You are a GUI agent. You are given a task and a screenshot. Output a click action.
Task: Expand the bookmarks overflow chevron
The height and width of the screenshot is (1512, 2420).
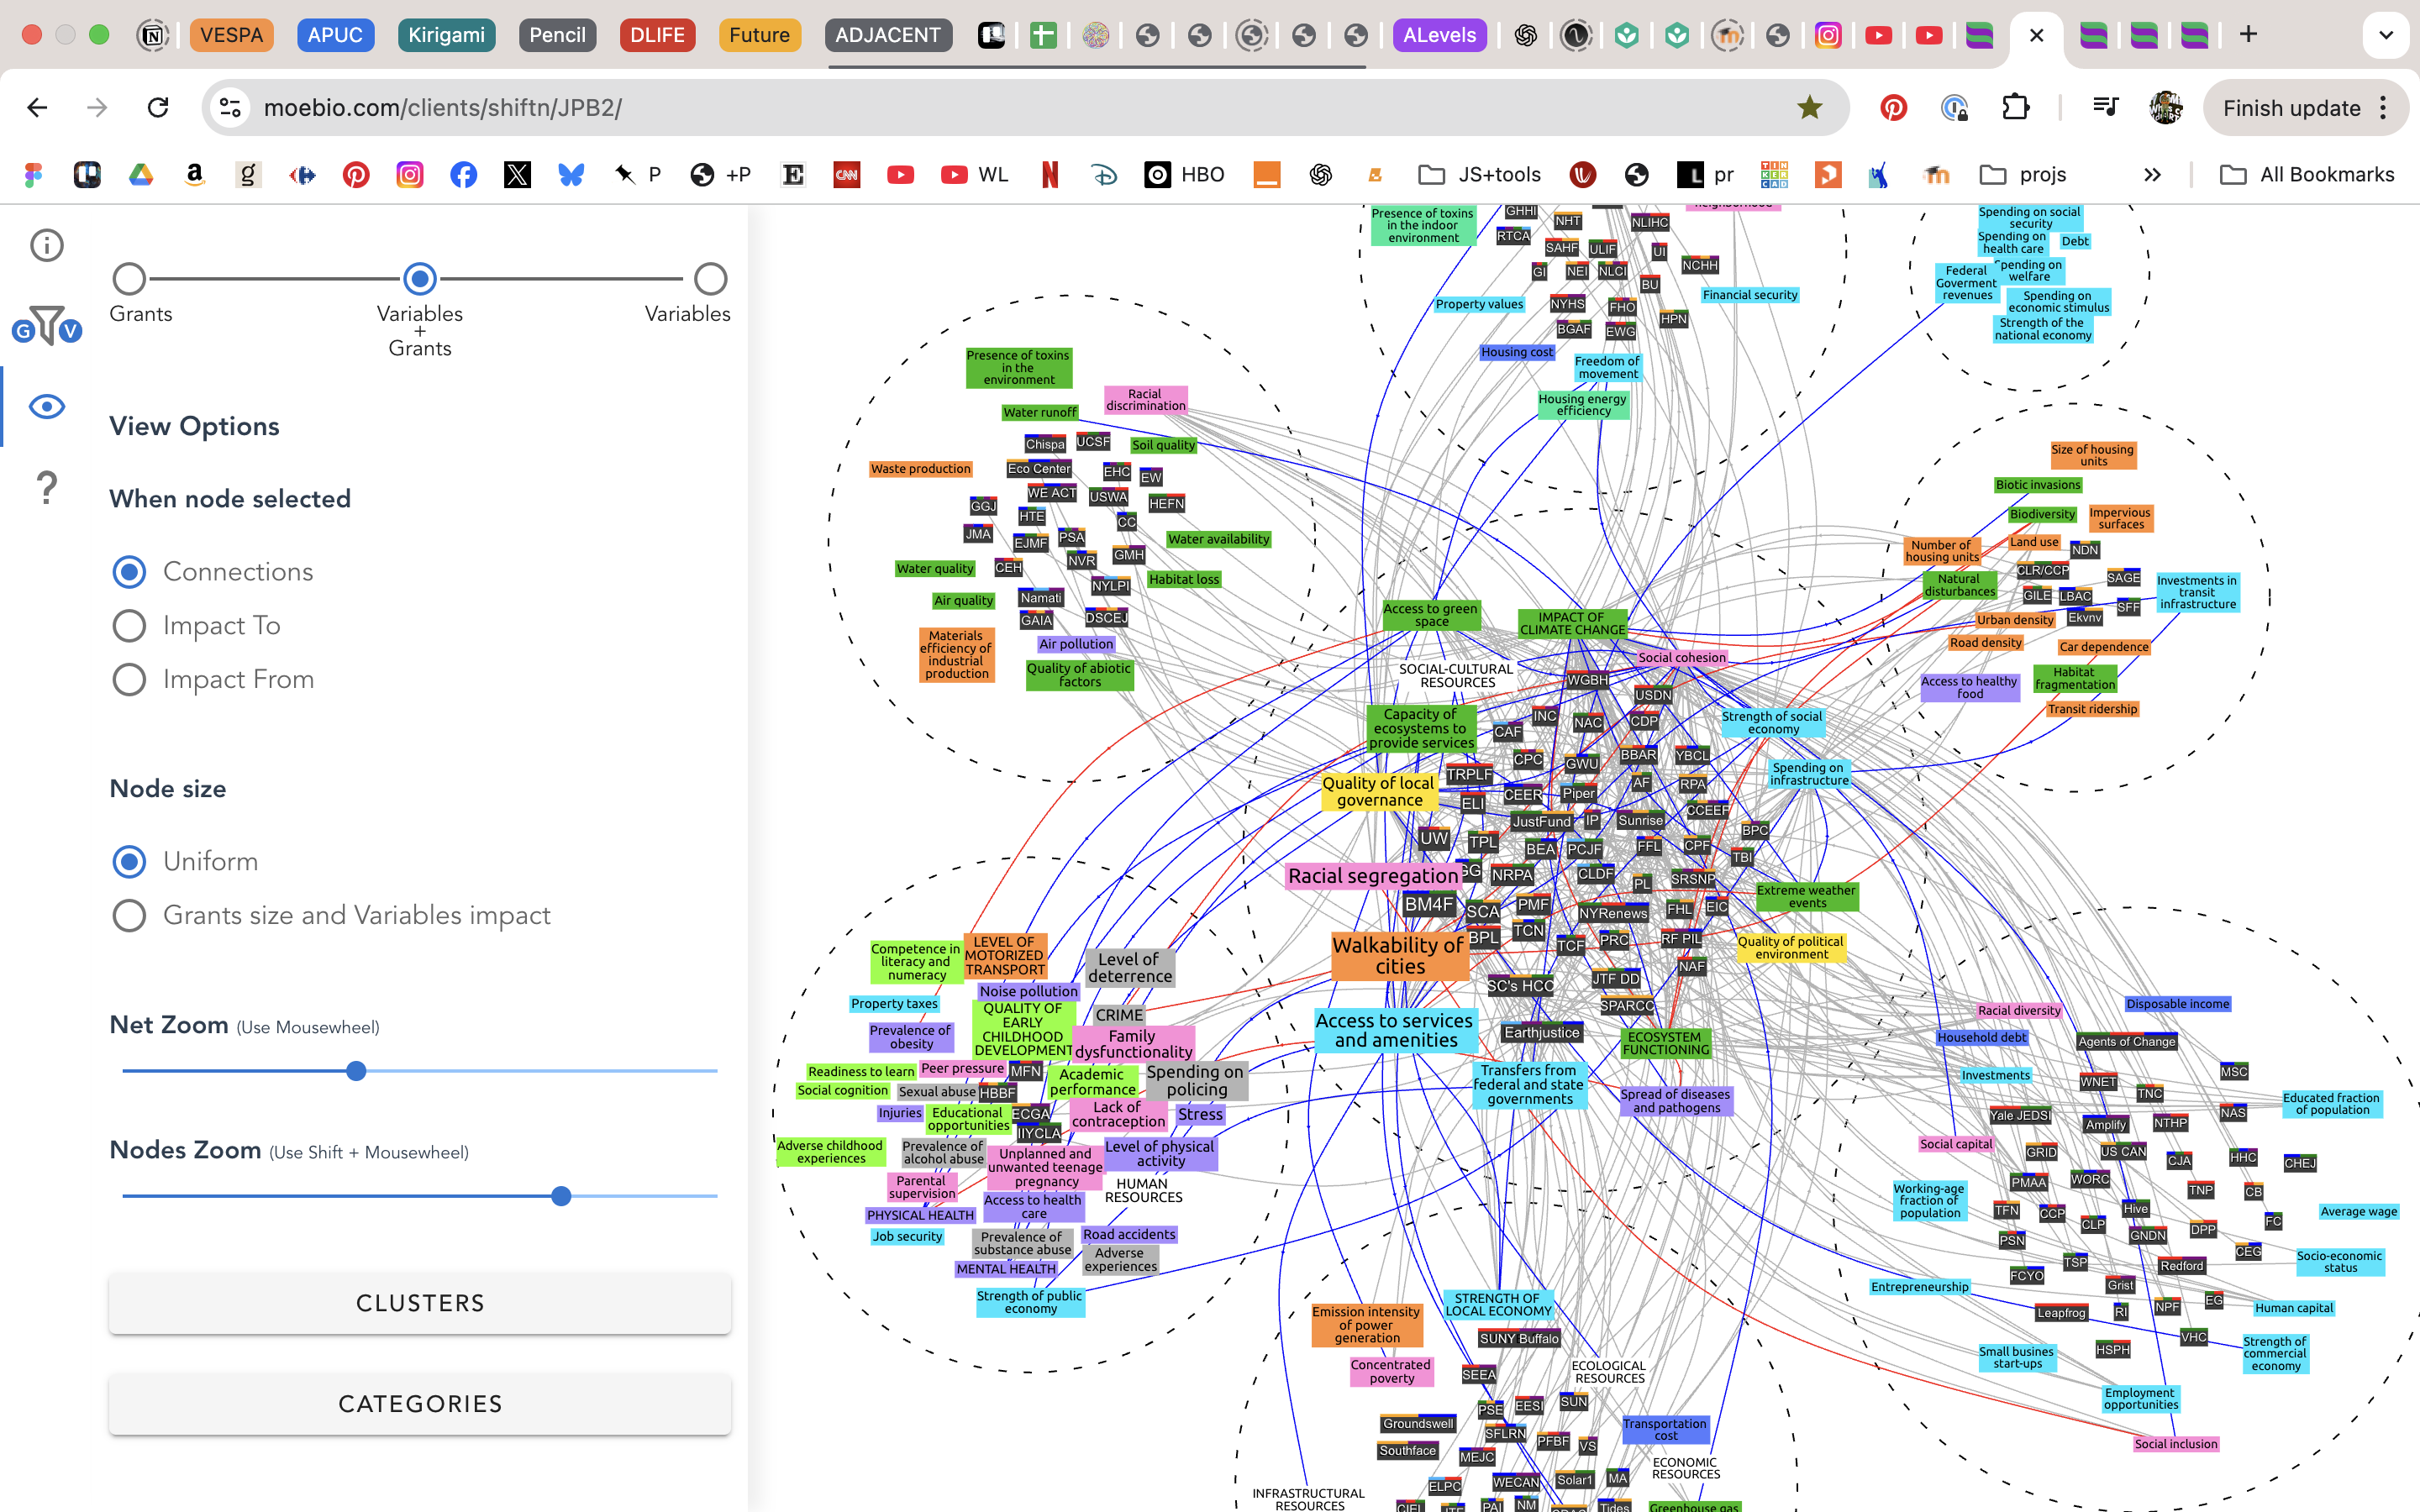[x=2152, y=175]
